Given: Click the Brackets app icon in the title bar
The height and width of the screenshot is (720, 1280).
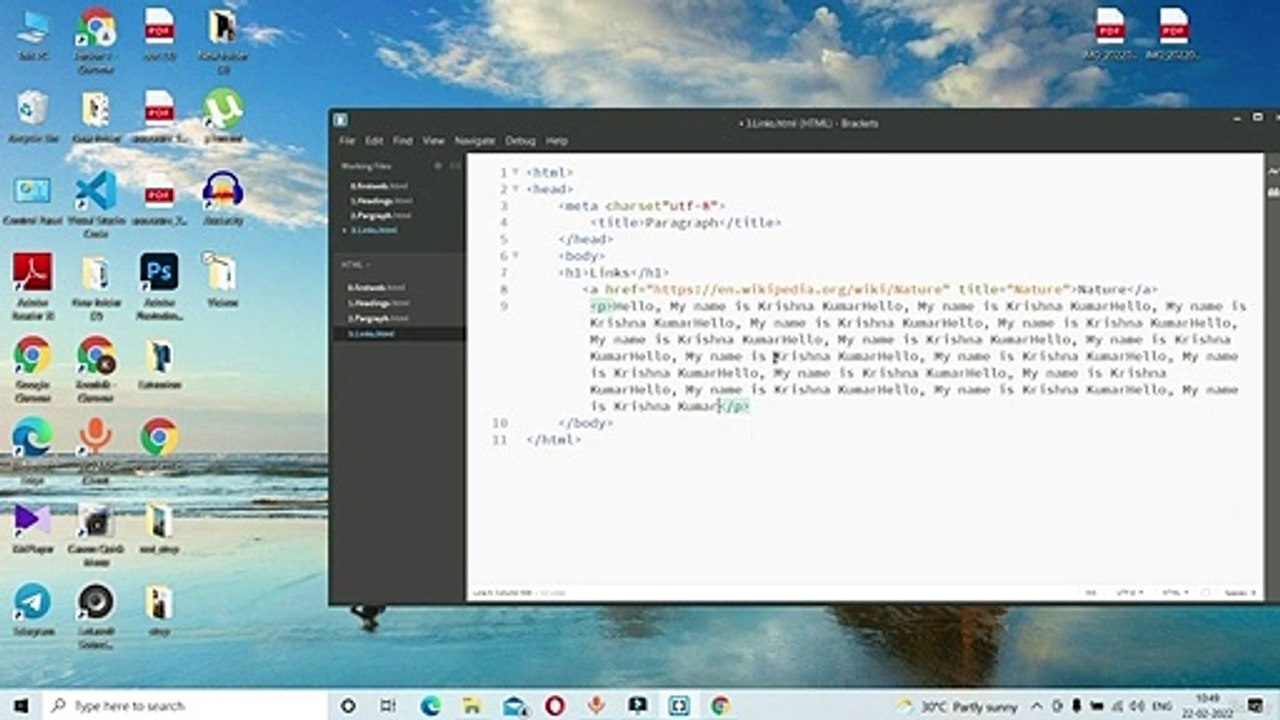Looking at the screenshot, I should tap(340, 120).
